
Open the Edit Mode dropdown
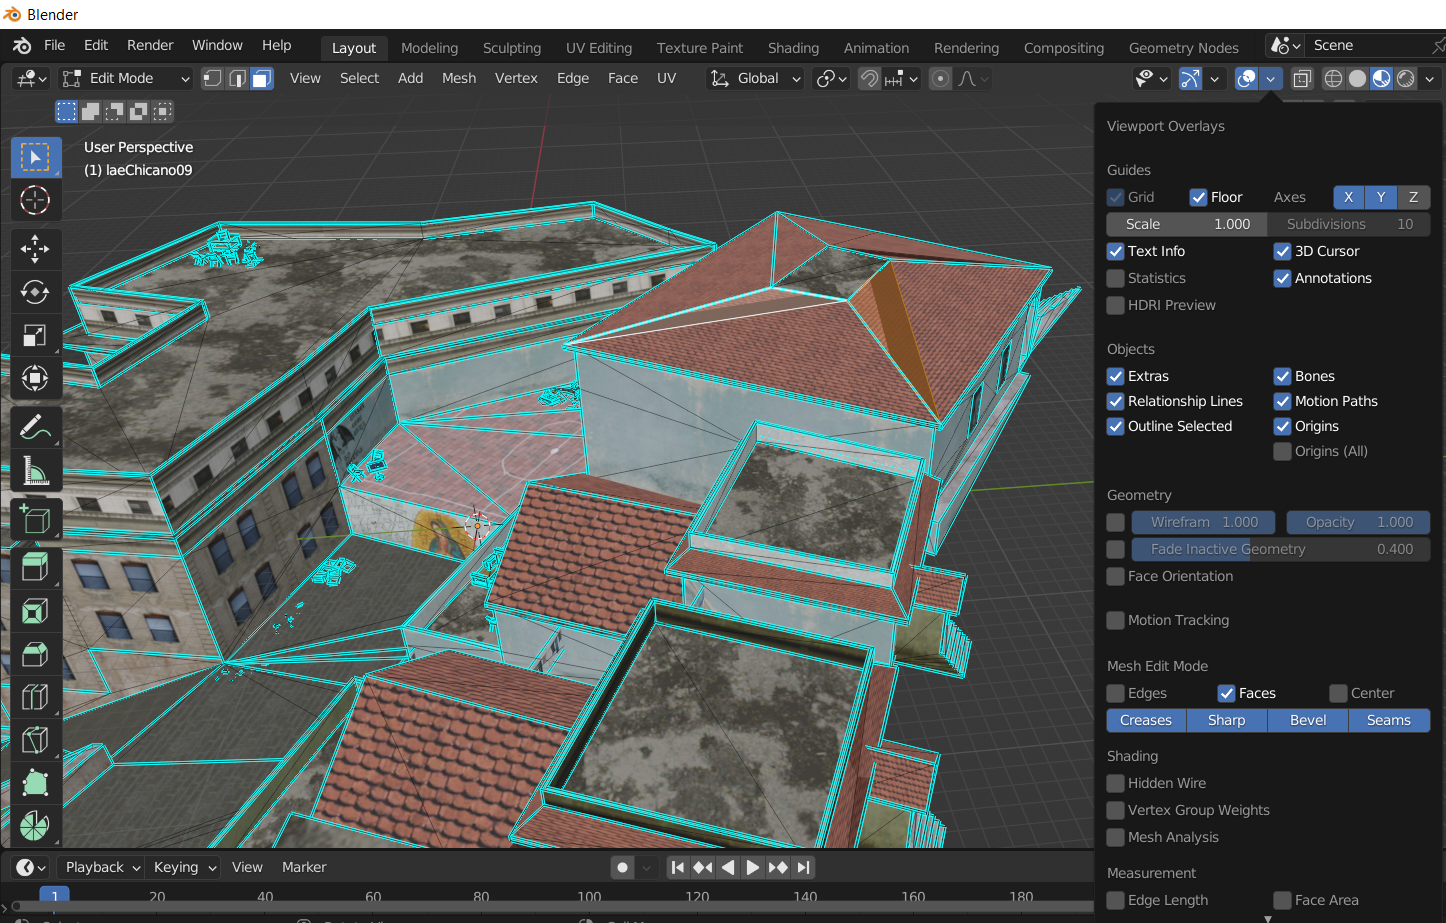point(125,78)
